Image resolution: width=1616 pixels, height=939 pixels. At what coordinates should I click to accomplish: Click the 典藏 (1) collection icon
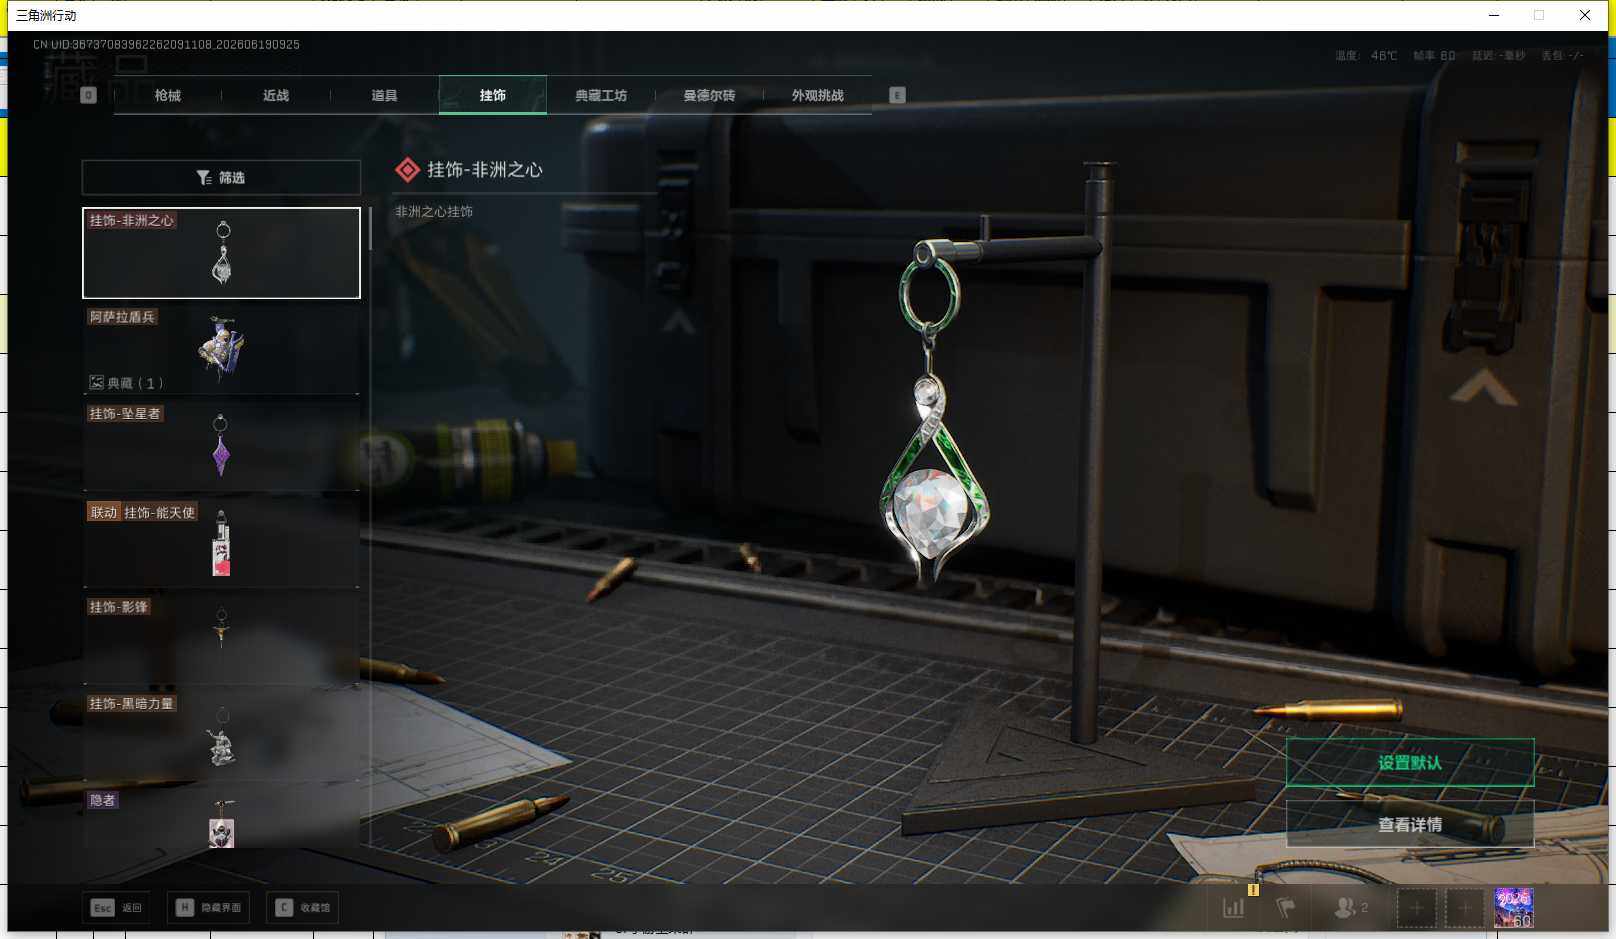click(x=97, y=382)
